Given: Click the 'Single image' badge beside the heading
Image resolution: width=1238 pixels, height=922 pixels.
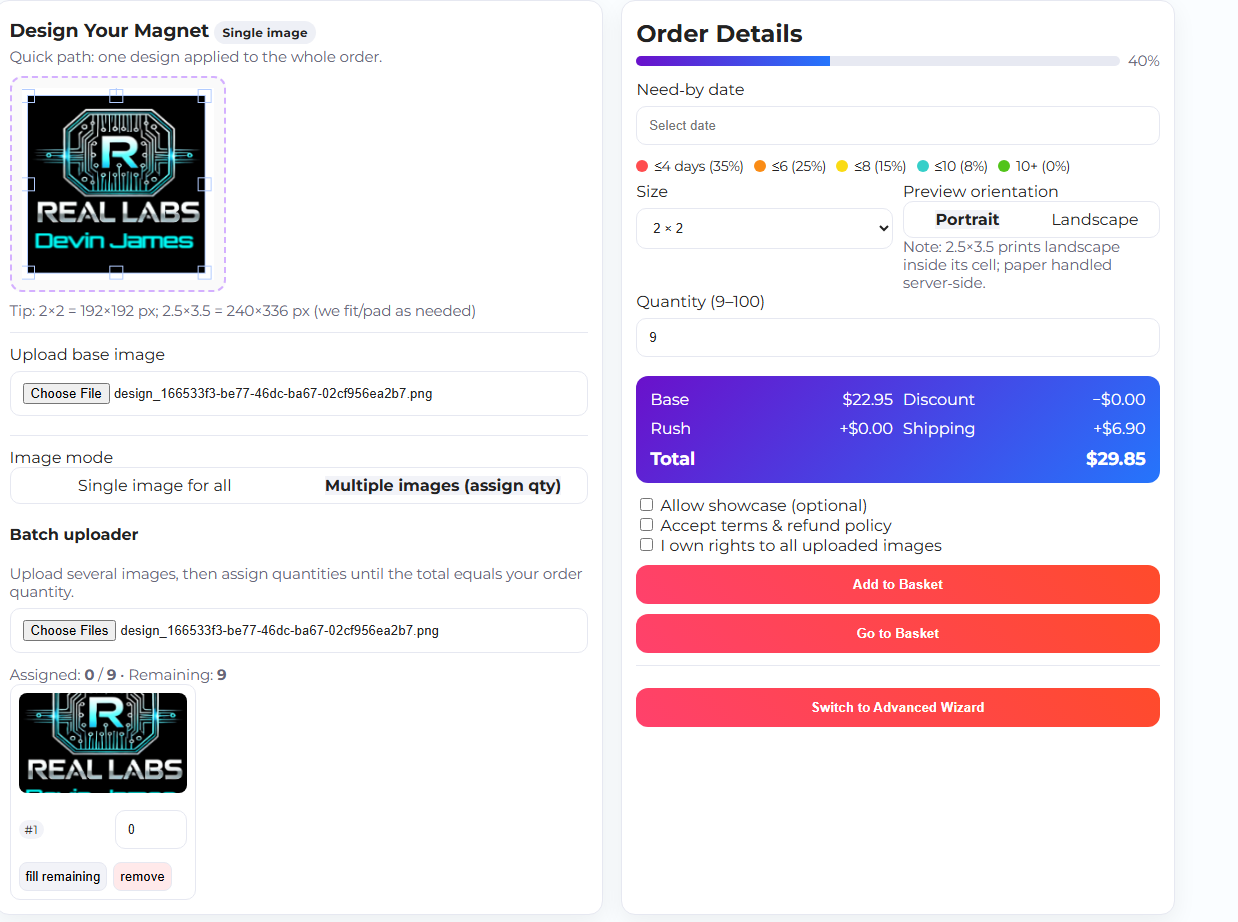Looking at the screenshot, I should 265,33.
